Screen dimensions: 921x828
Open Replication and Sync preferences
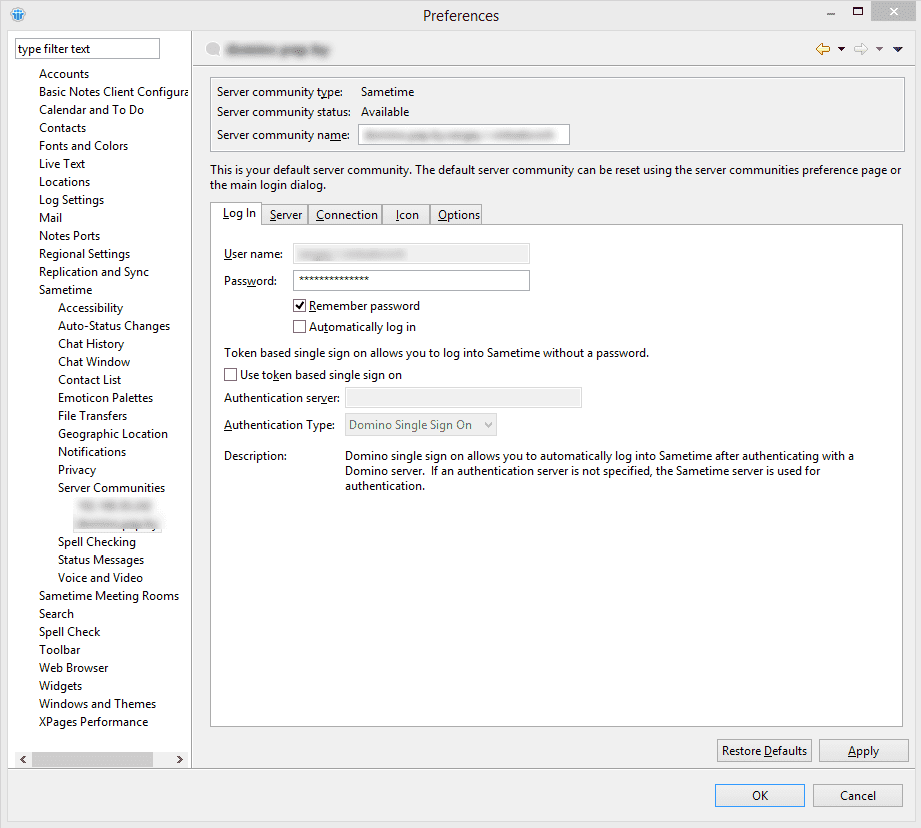(93, 272)
